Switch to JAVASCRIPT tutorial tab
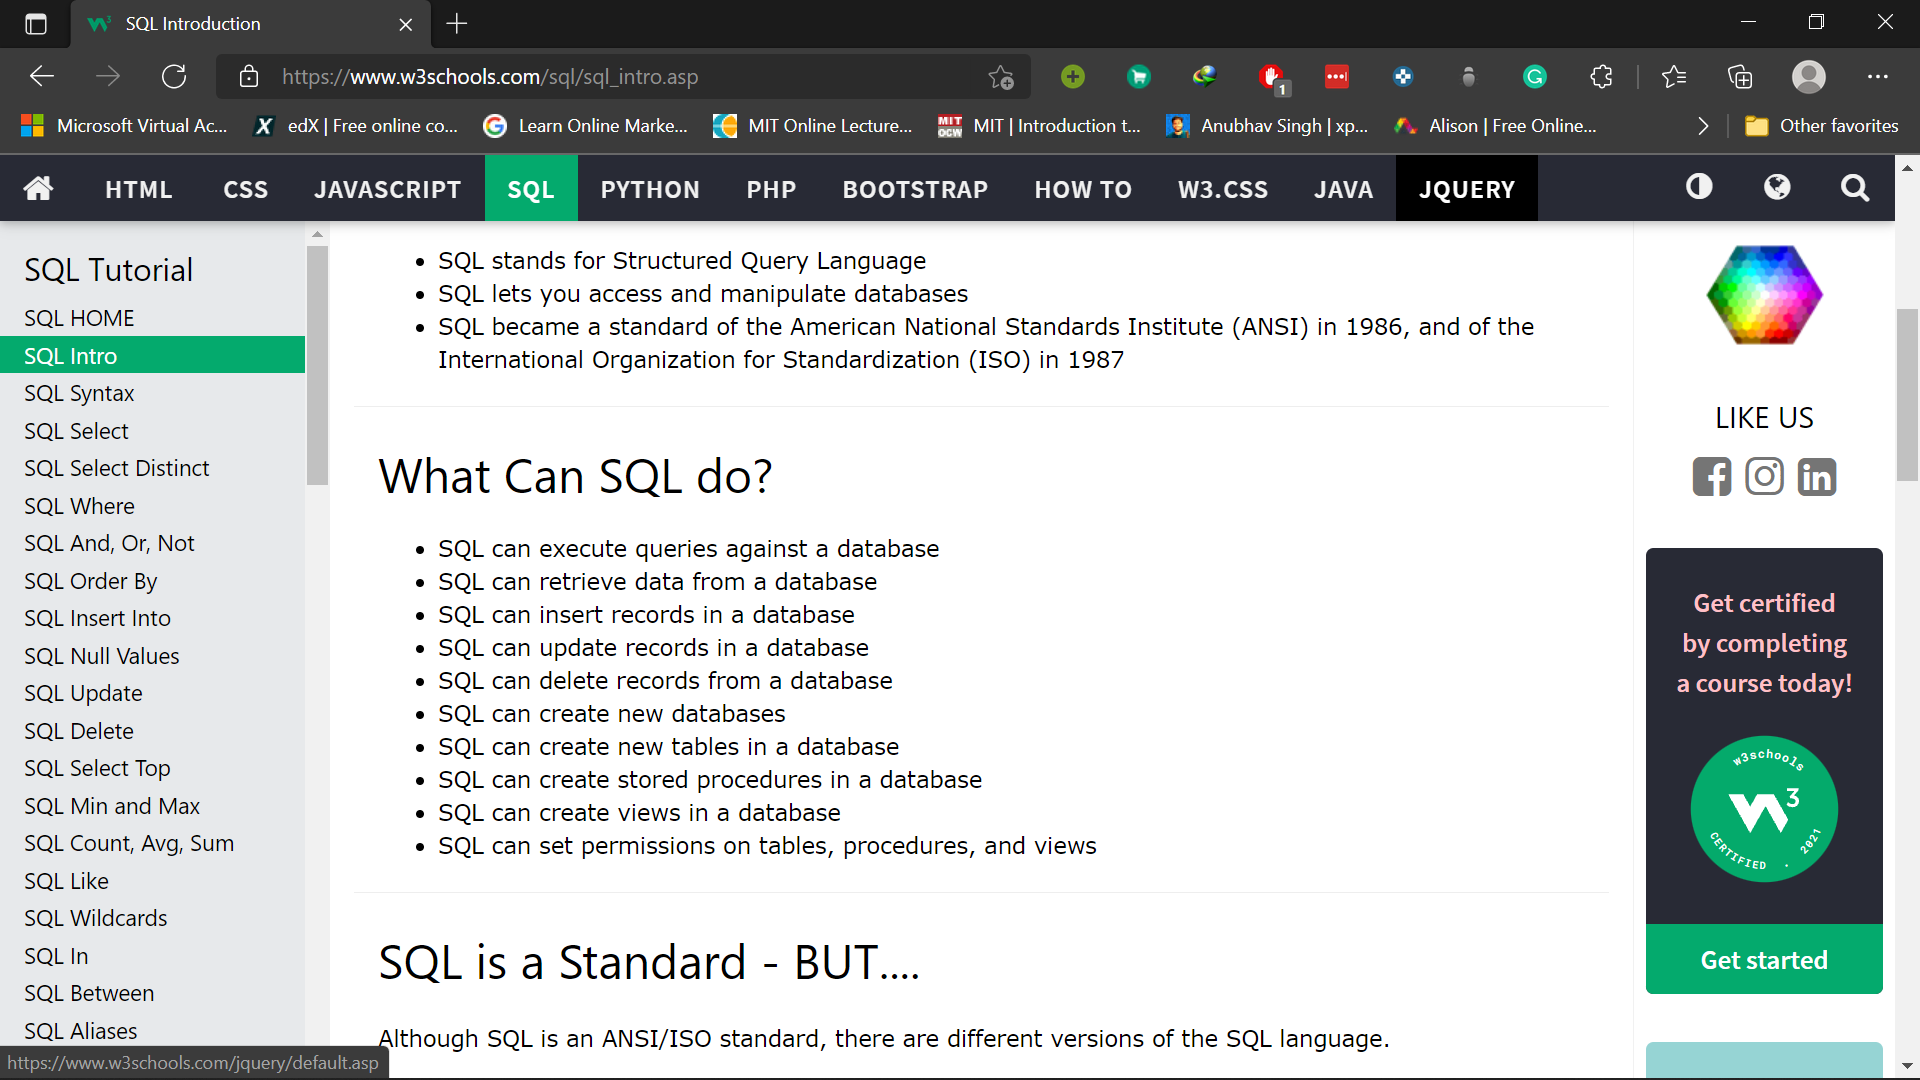The width and height of the screenshot is (1920, 1080). [x=388, y=189]
